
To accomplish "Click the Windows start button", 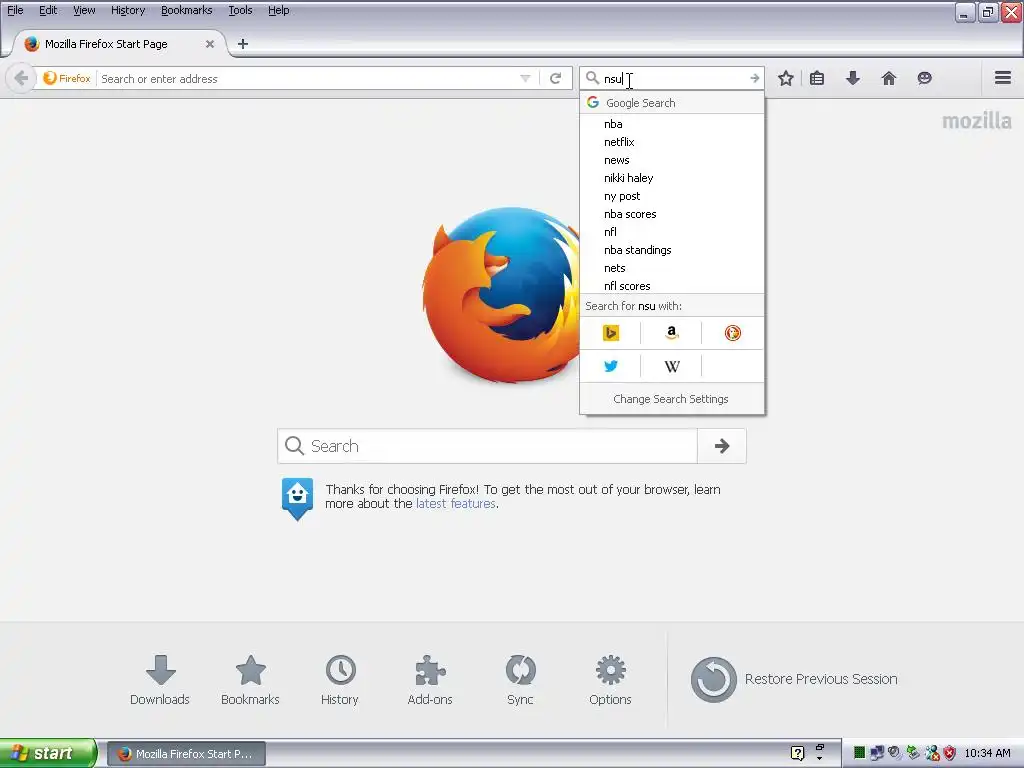I will click(x=48, y=753).
